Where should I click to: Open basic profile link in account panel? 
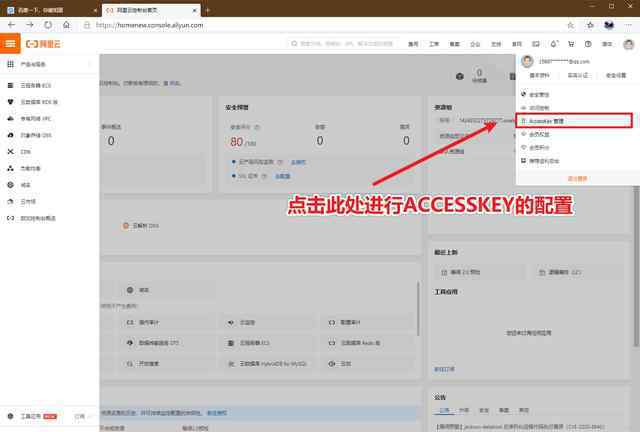[539, 76]
